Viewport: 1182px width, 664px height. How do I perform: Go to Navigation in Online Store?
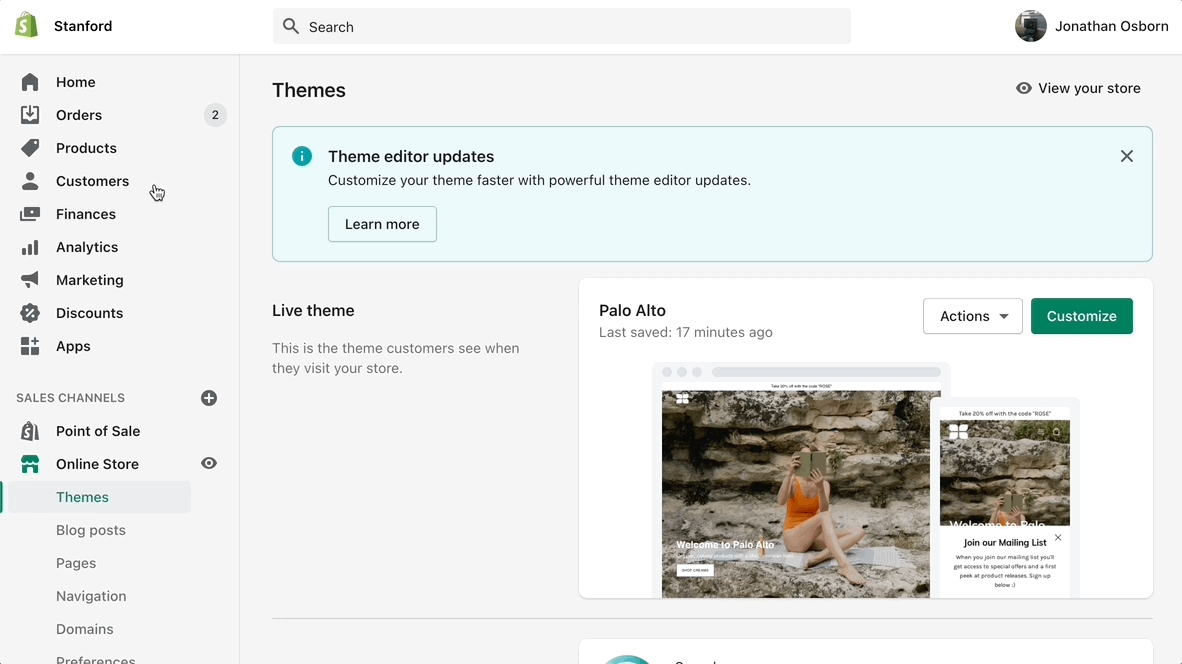[x=91, y=596]
